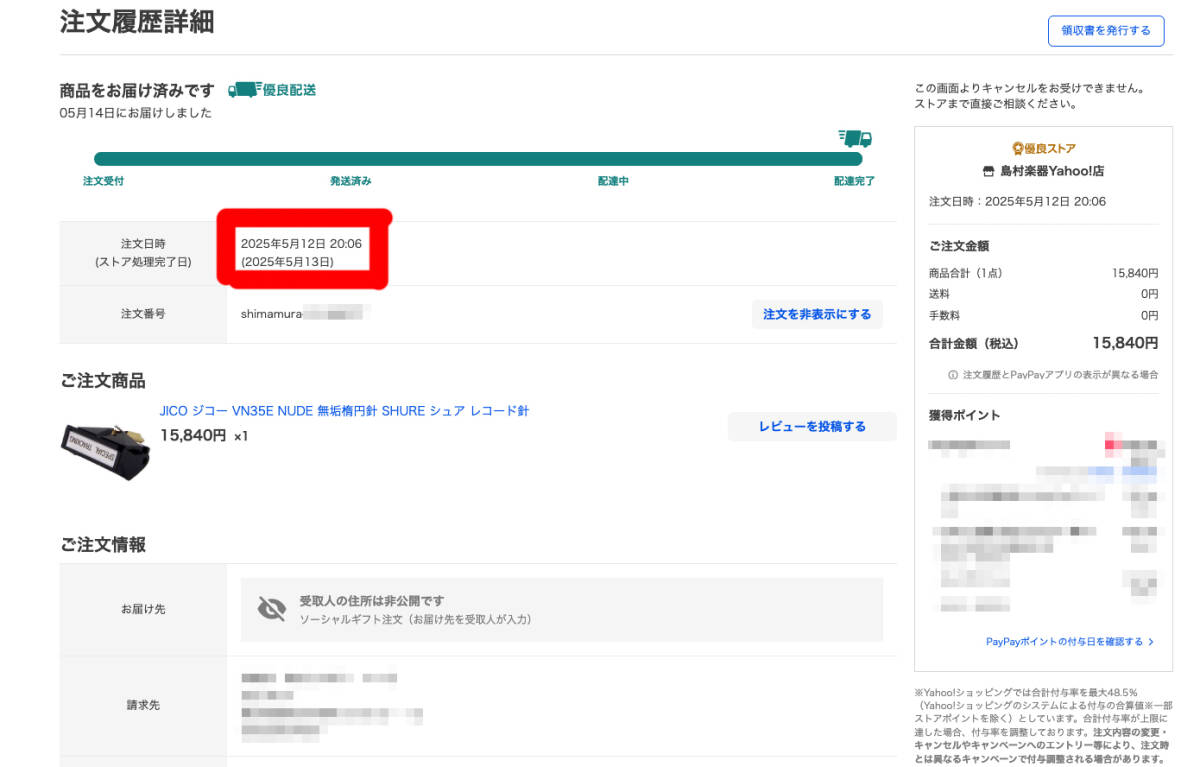Click the 注文履歴詳細 page heading
Viewport: 1200px width, 767px height.
coord(137,22)
